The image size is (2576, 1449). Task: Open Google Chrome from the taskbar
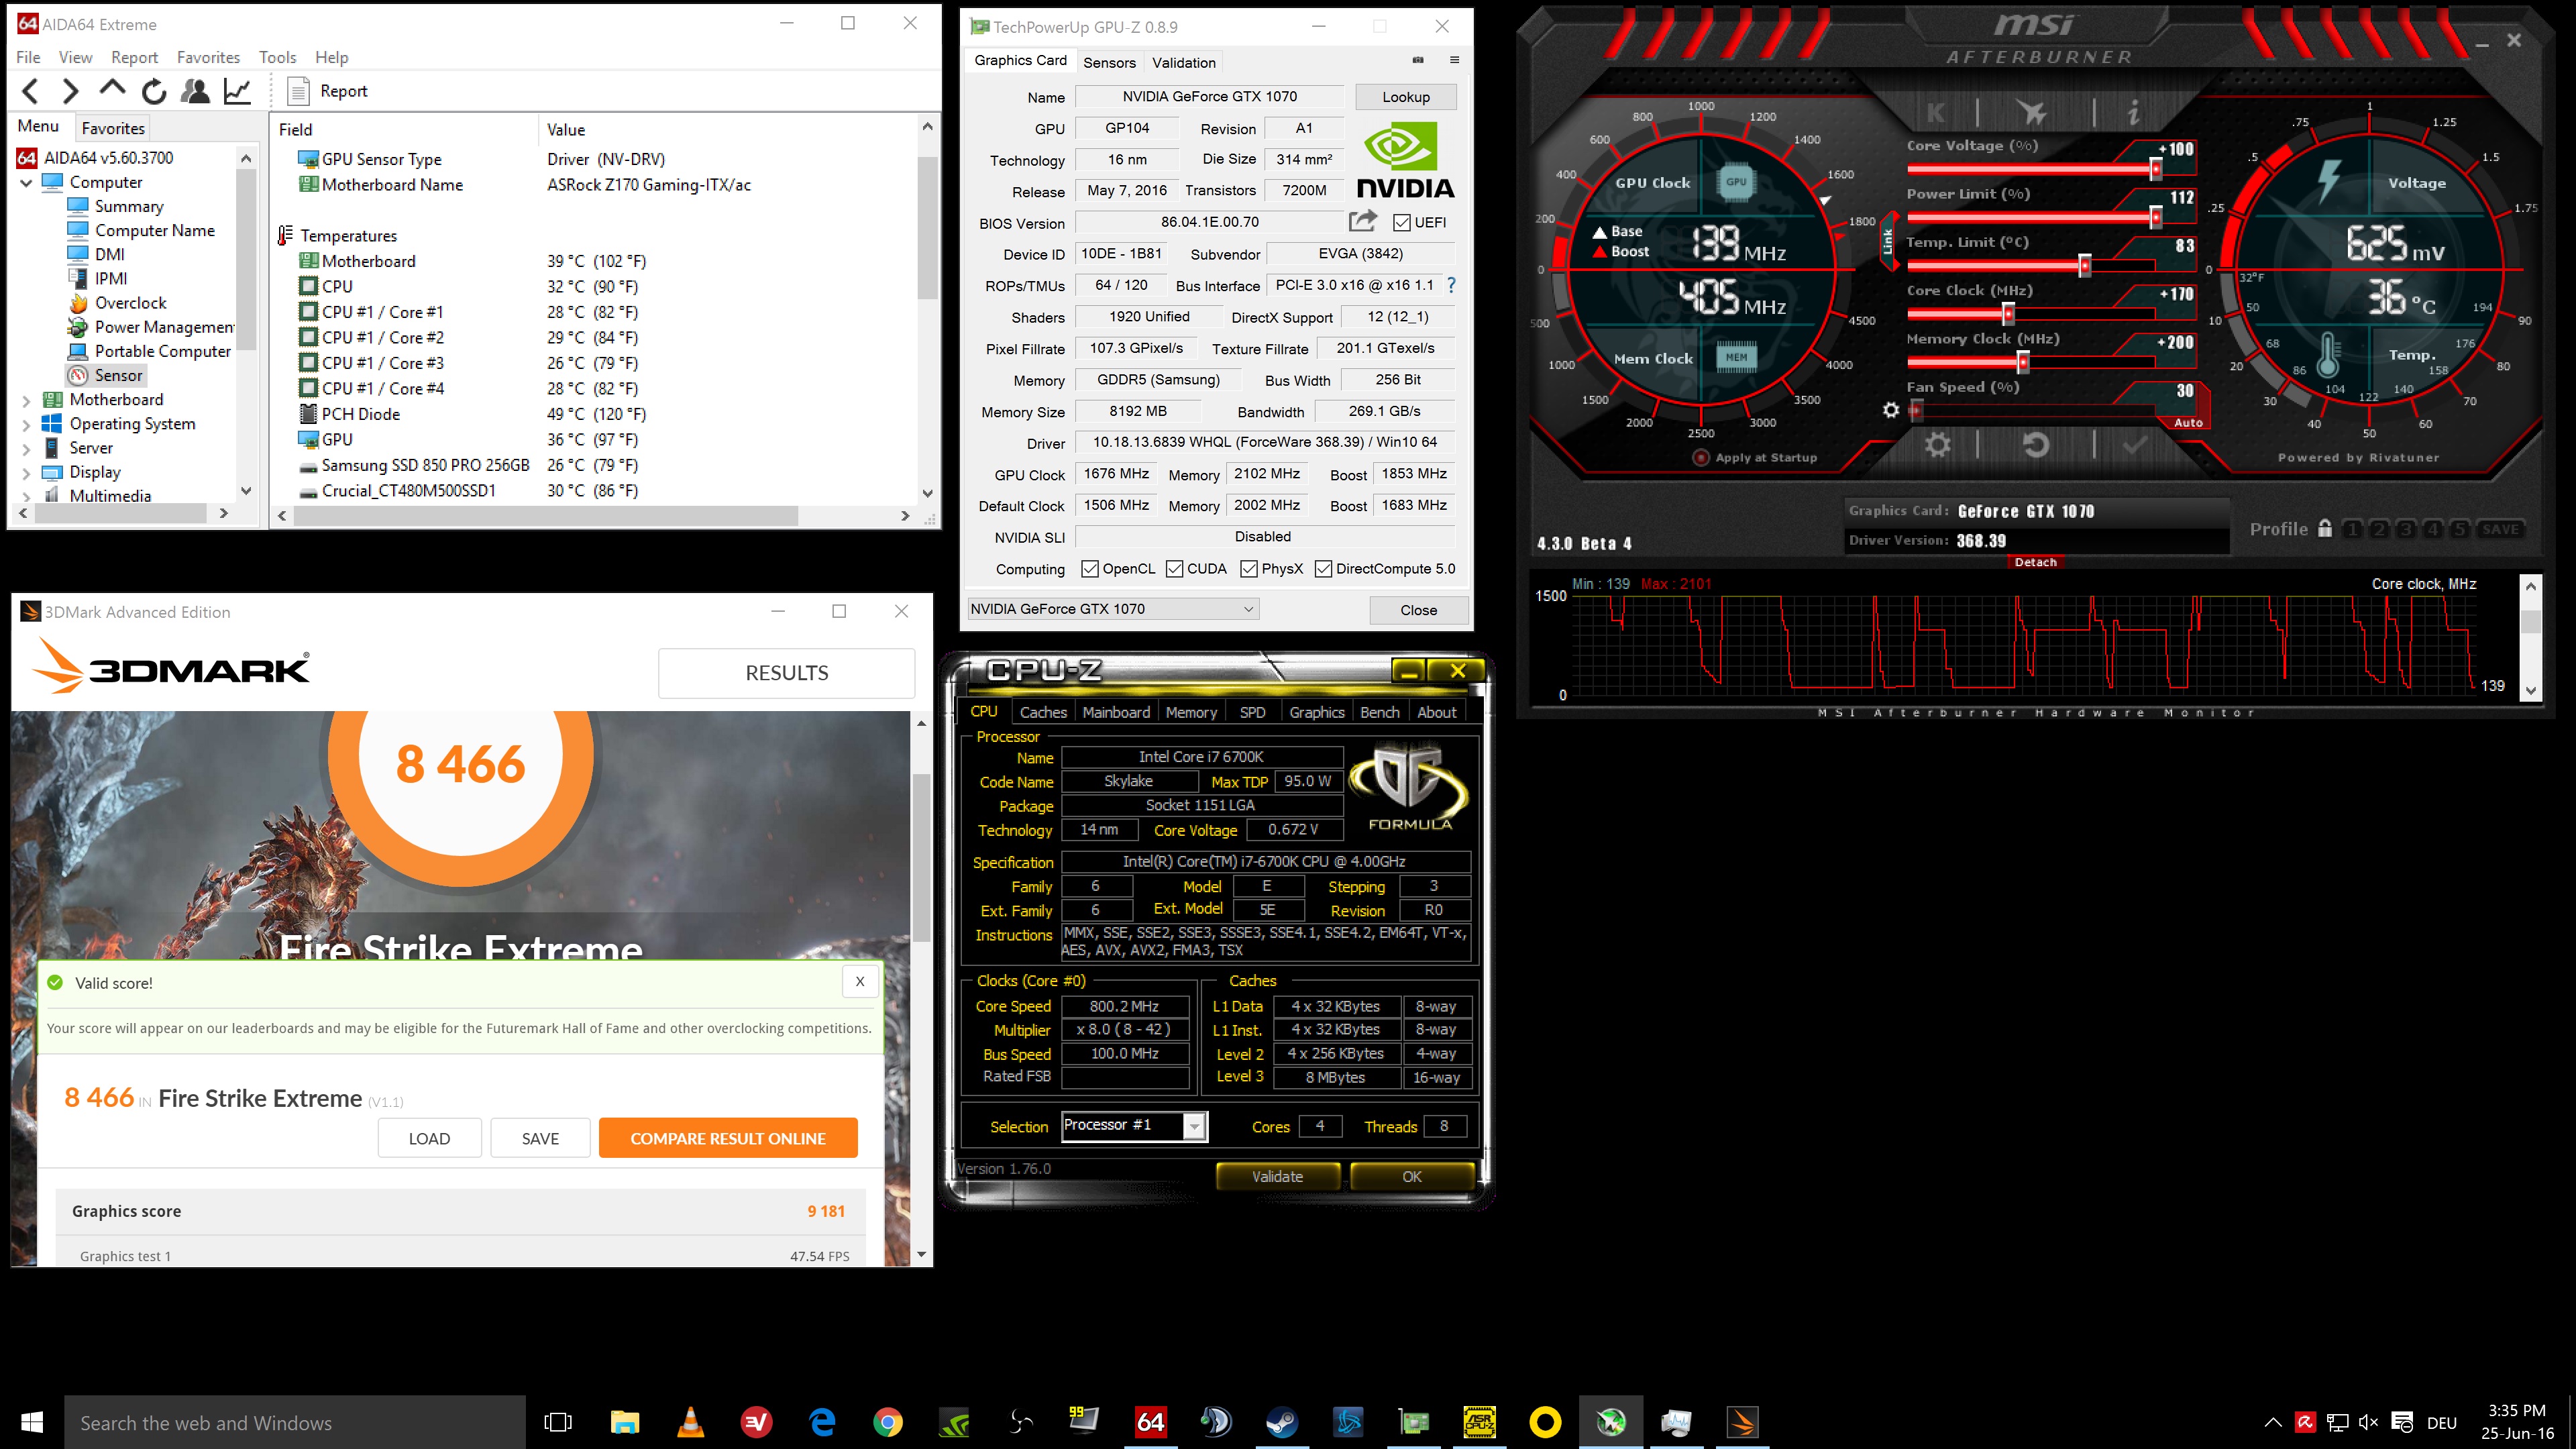click(887, 1422)
